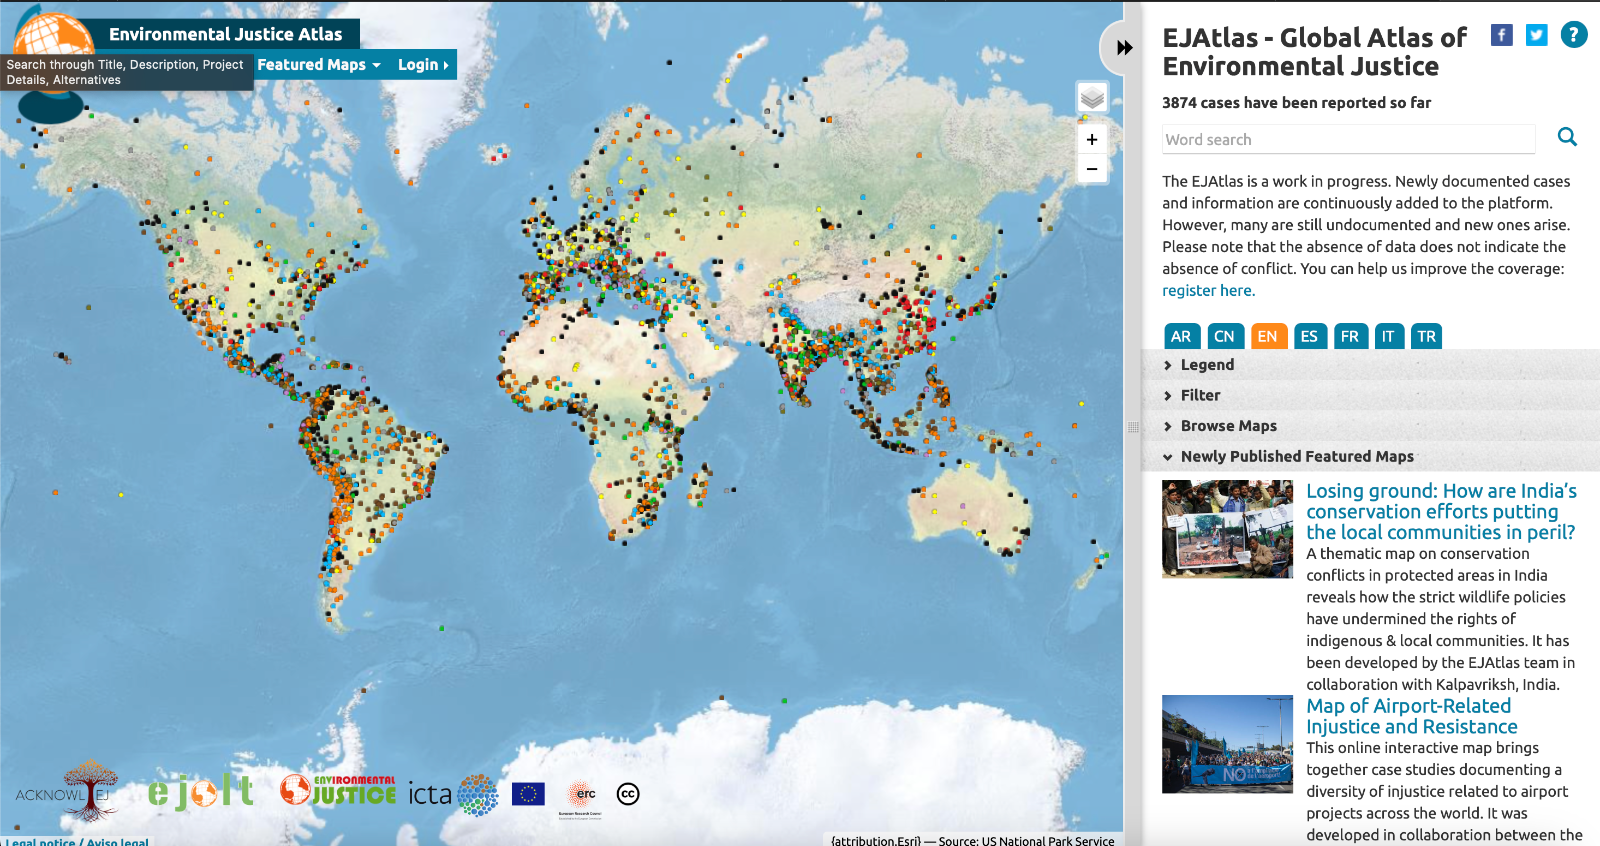Click the Esri attribution text
Viewport: 1600px width, 846px height.
972,840
